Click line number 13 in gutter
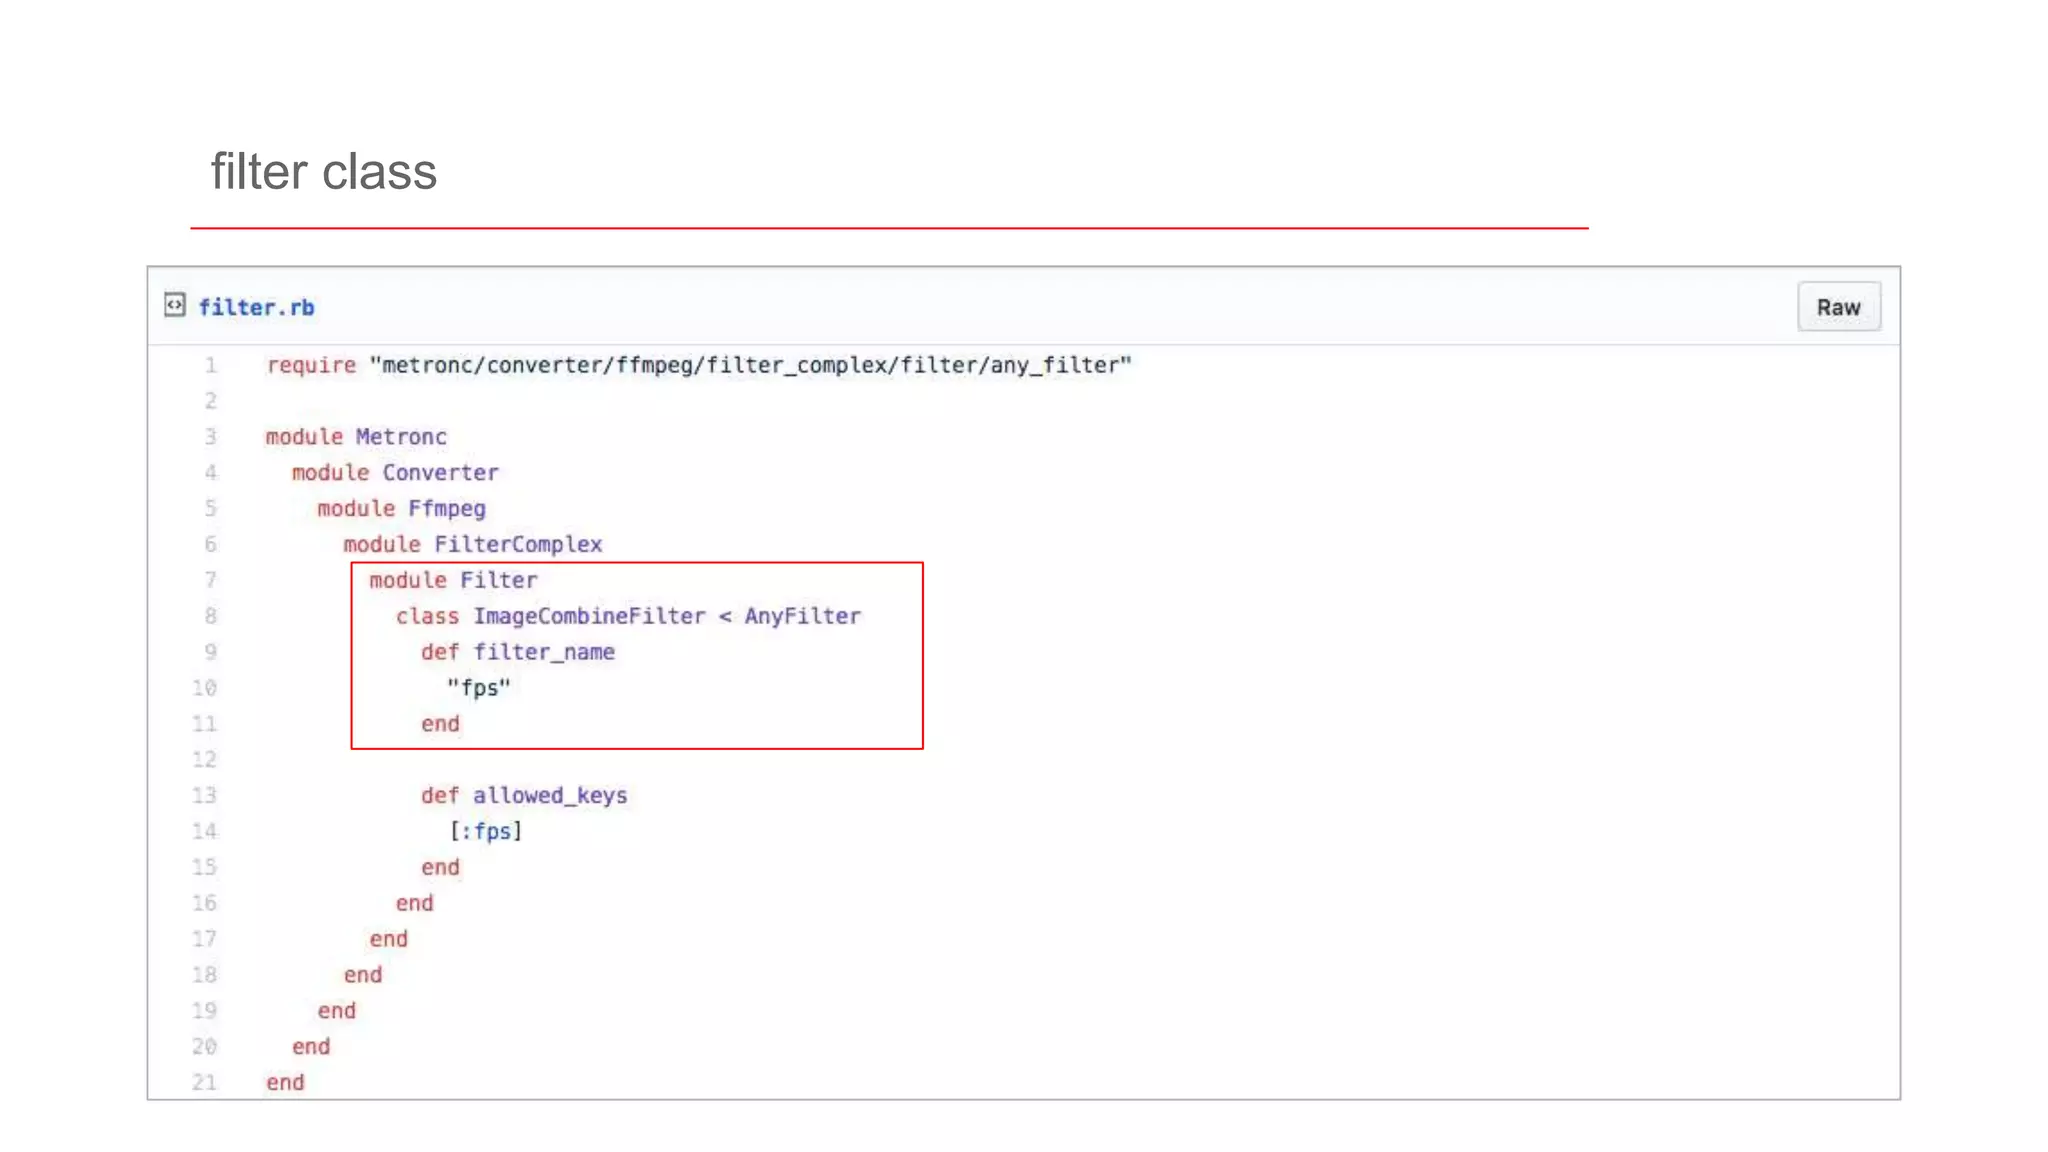This screenshot has height=1152, width=2048. pyautogui.click(x=205, y=795)
